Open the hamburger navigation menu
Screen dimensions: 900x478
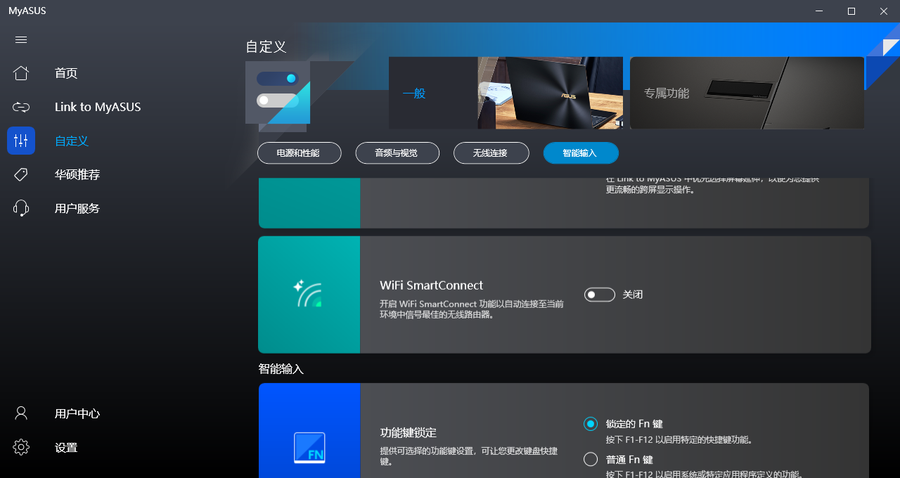click(21, 40)
